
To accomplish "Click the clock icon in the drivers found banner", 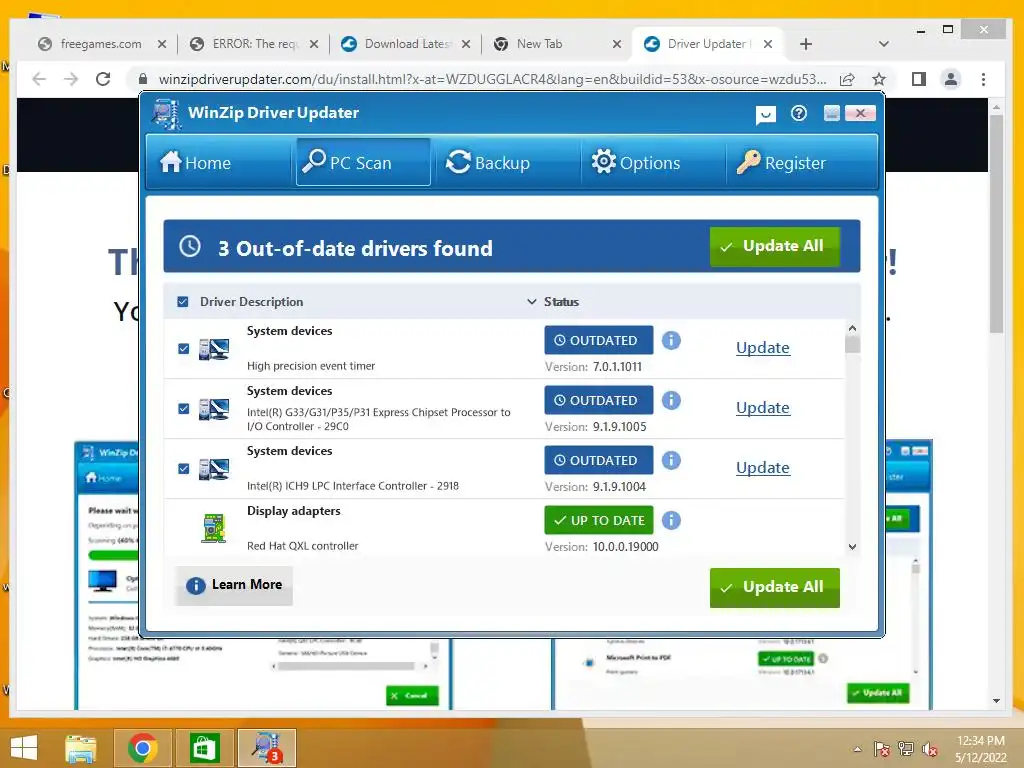I will click(x=190, y=246).
